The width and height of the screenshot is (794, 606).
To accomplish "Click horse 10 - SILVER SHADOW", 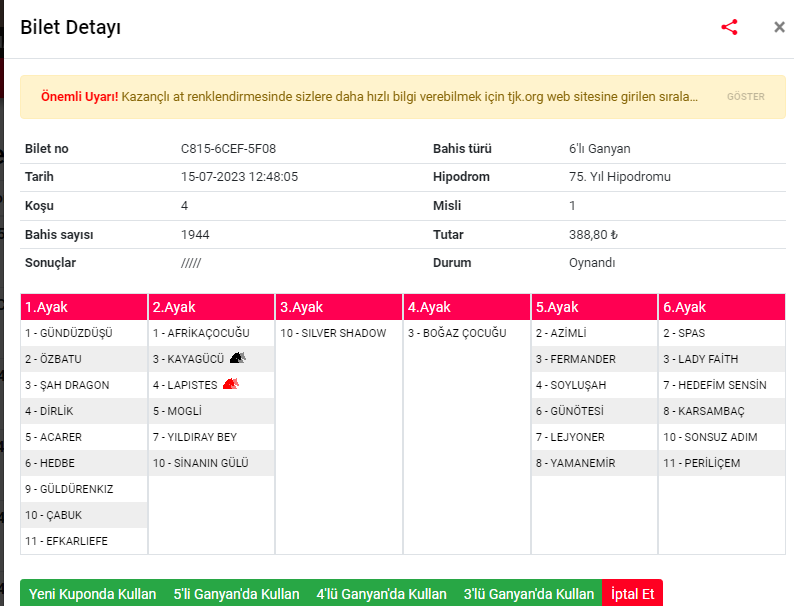I will (x=333, y=333).
